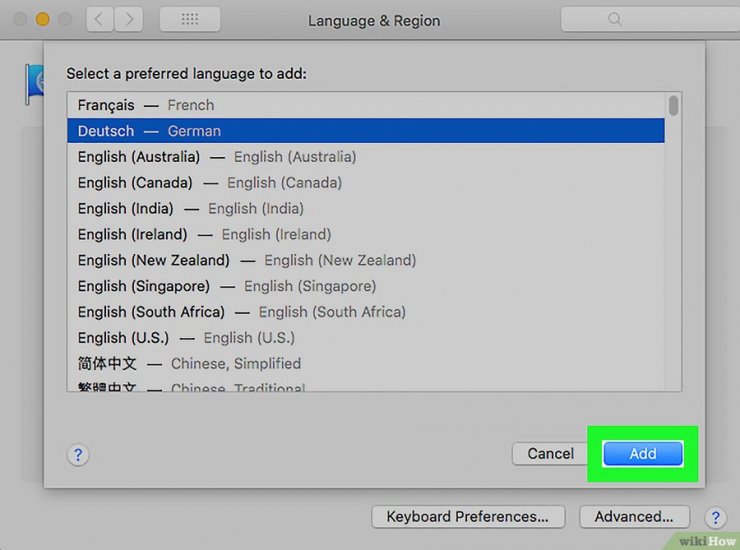Image resolution: width=740 pixels, height=550 pixels.
Task: Click the sheet's help question mark button
Action: coord(78,455)
